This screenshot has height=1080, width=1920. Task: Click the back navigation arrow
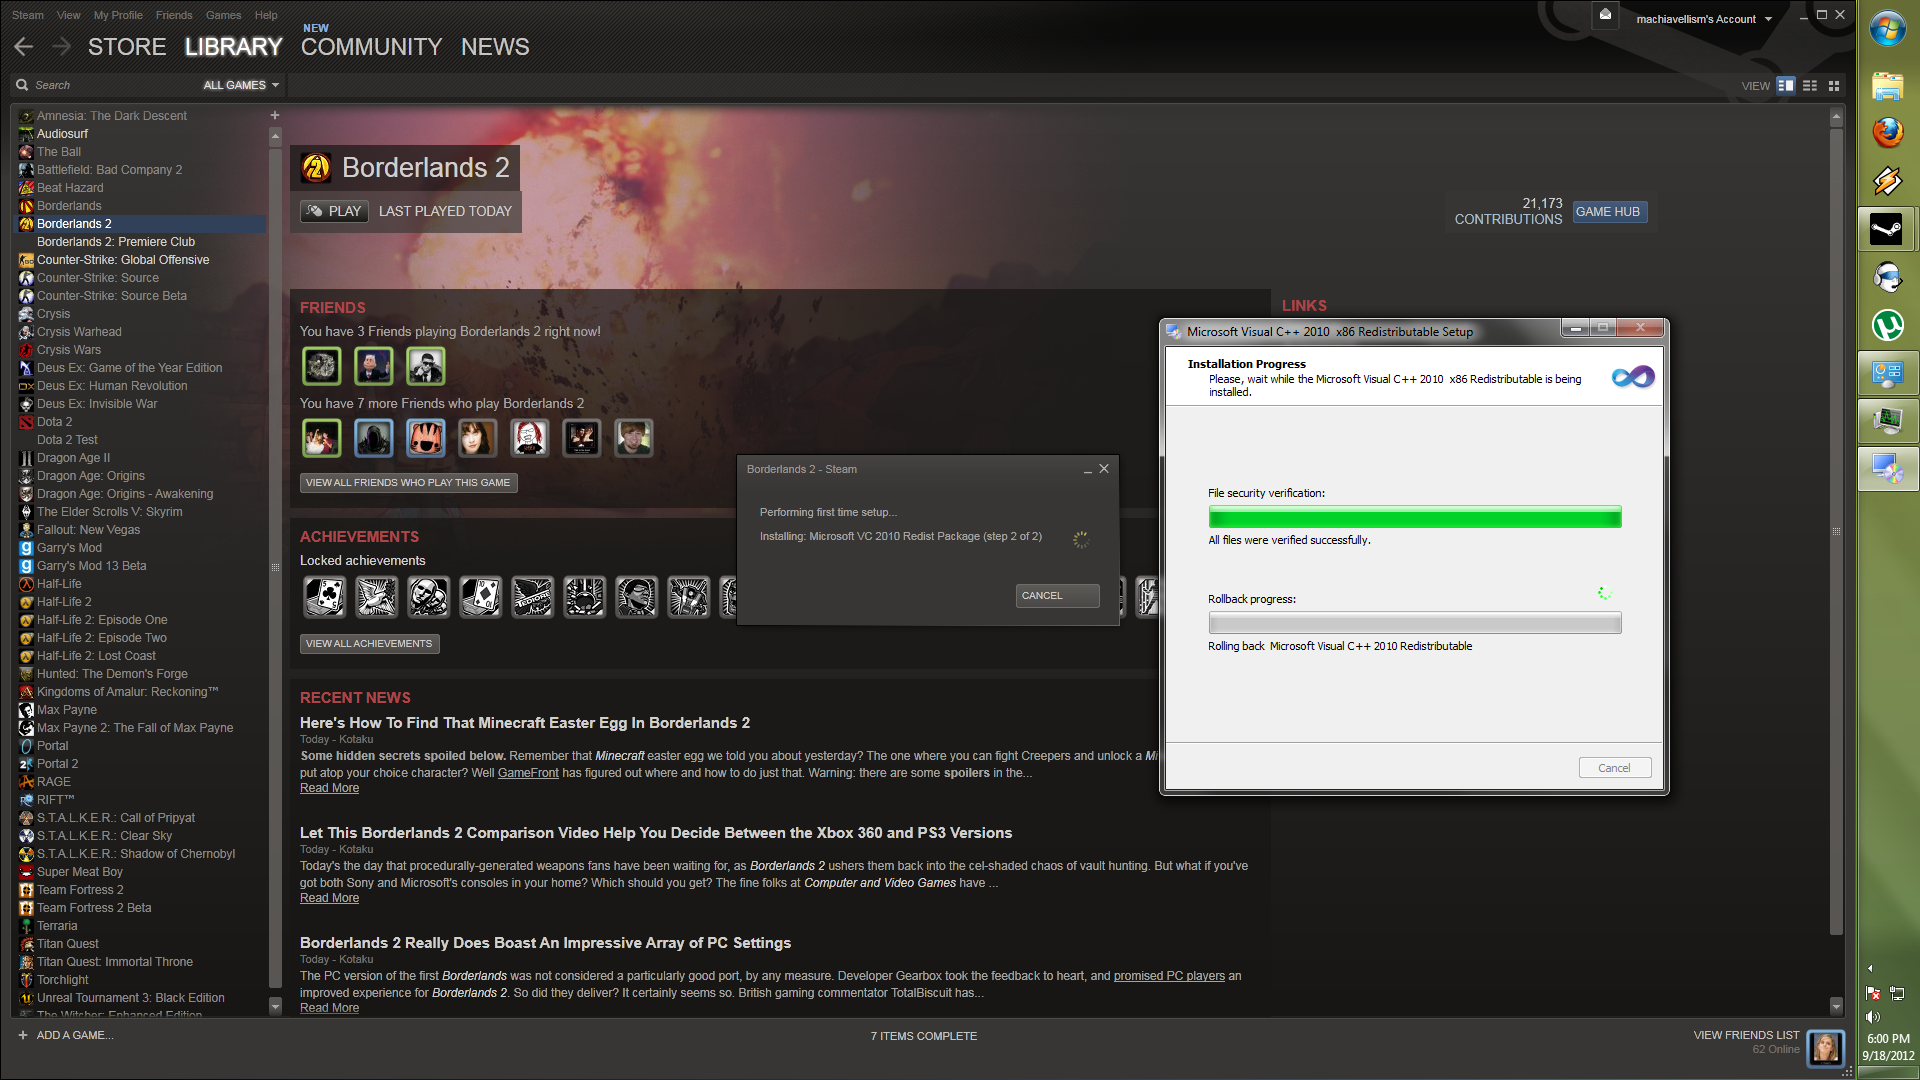(x=23, y=46)
